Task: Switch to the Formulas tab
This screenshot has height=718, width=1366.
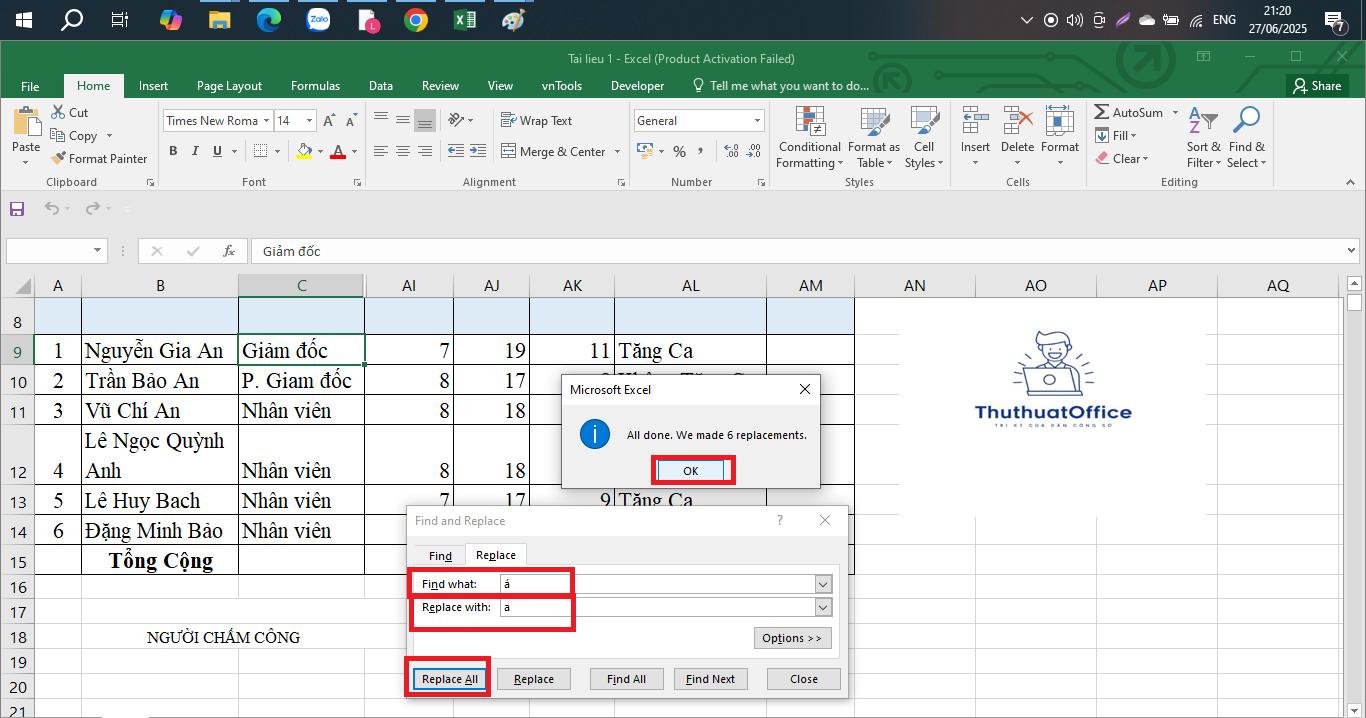Action: (315, 86)
